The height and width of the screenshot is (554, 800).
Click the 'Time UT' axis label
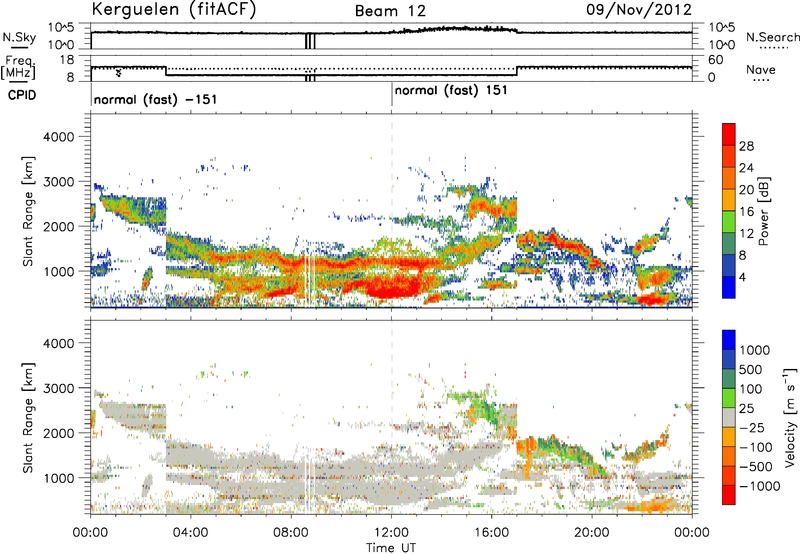click(x=391, y=547)
